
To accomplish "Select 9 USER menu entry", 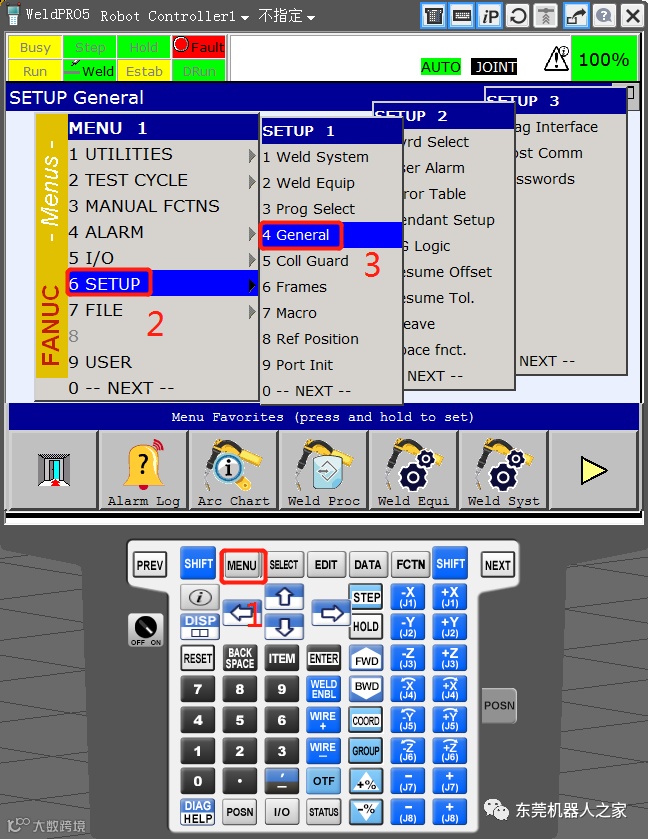I will [163, 362].
